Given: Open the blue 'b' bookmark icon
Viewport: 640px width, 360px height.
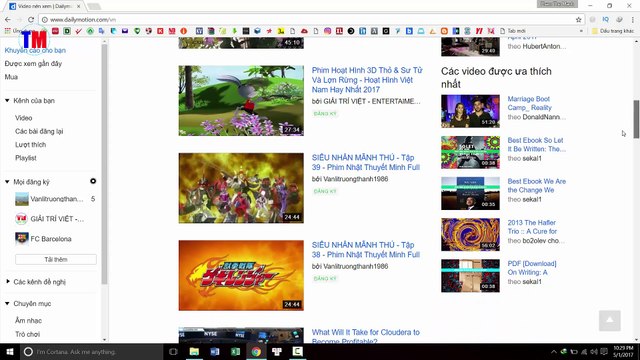Looking at the screenshot, I should (409, 31).
